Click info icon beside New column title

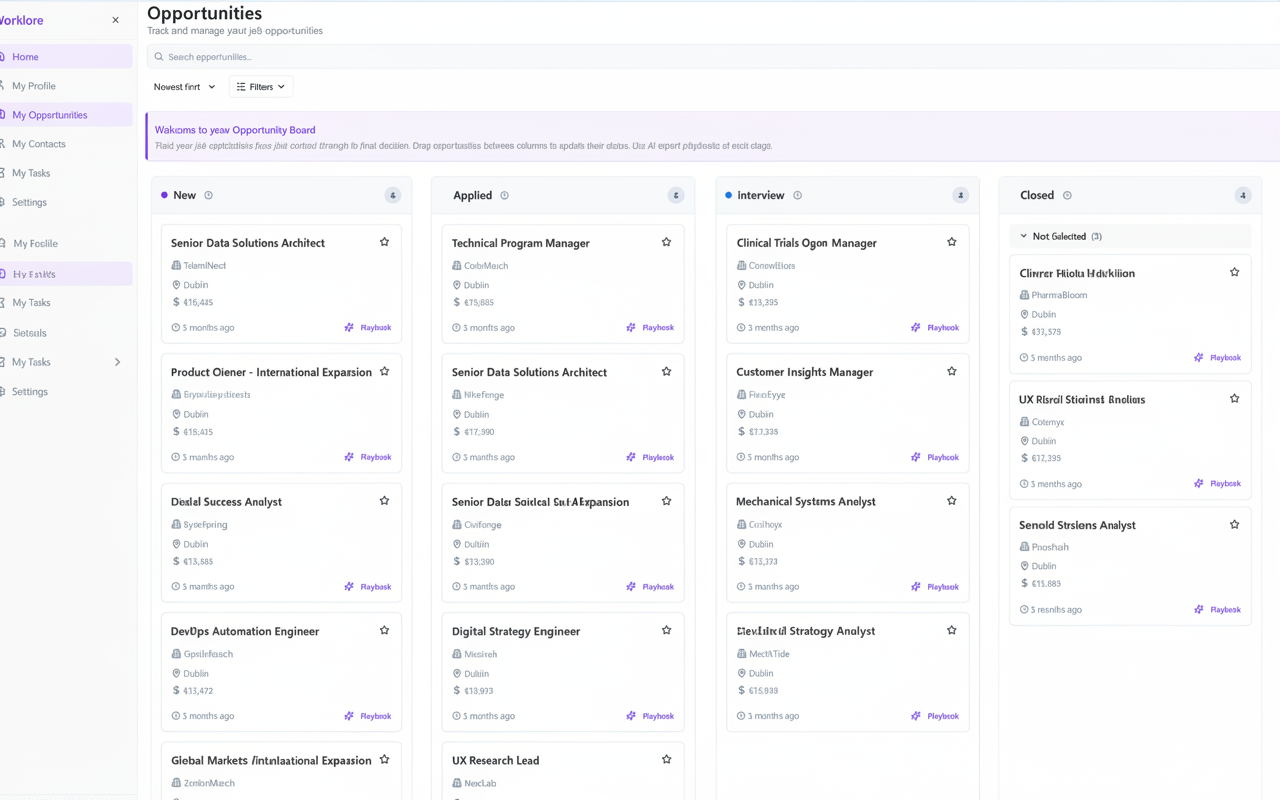tap(208, 196)
